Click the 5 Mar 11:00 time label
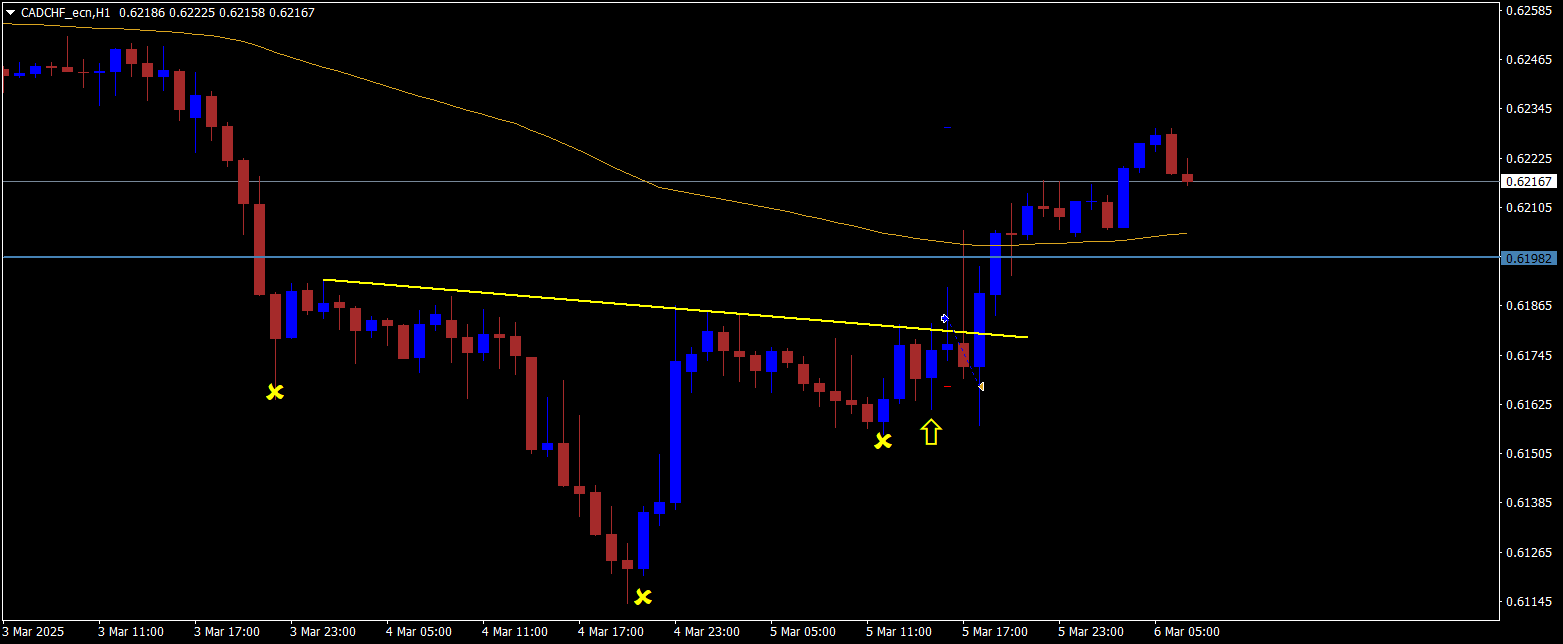This screenshot has height=644, width=1563. pos(899,632)
